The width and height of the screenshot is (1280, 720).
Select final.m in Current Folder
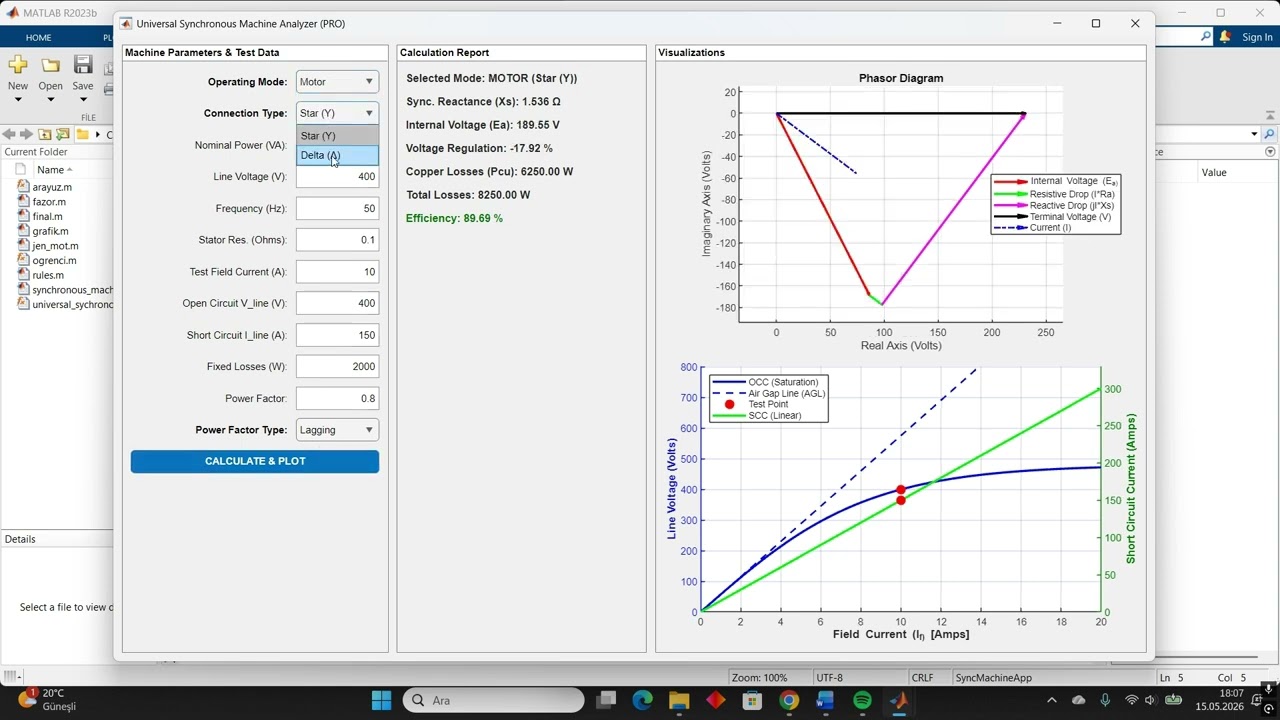47,216
